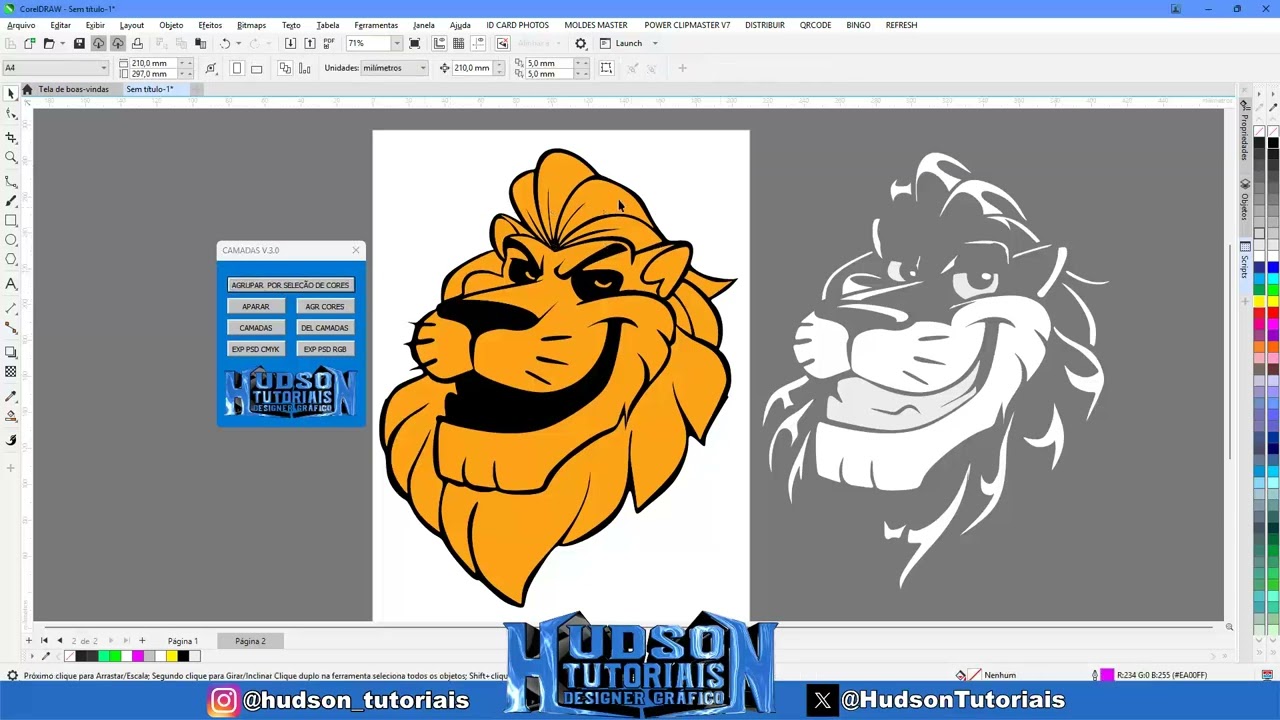Expand the Launch dropdown arrow

click(655, 43)
